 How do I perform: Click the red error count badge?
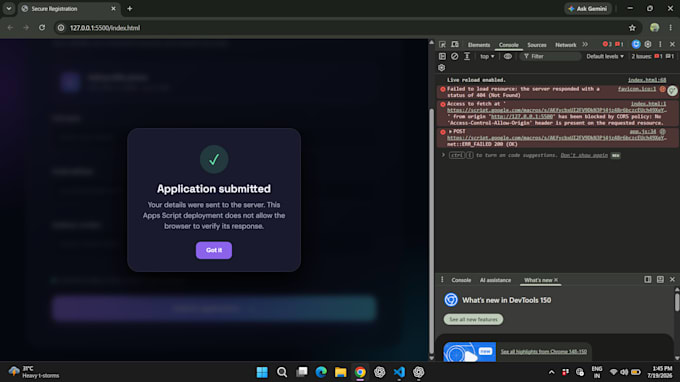tap(607, 44)
